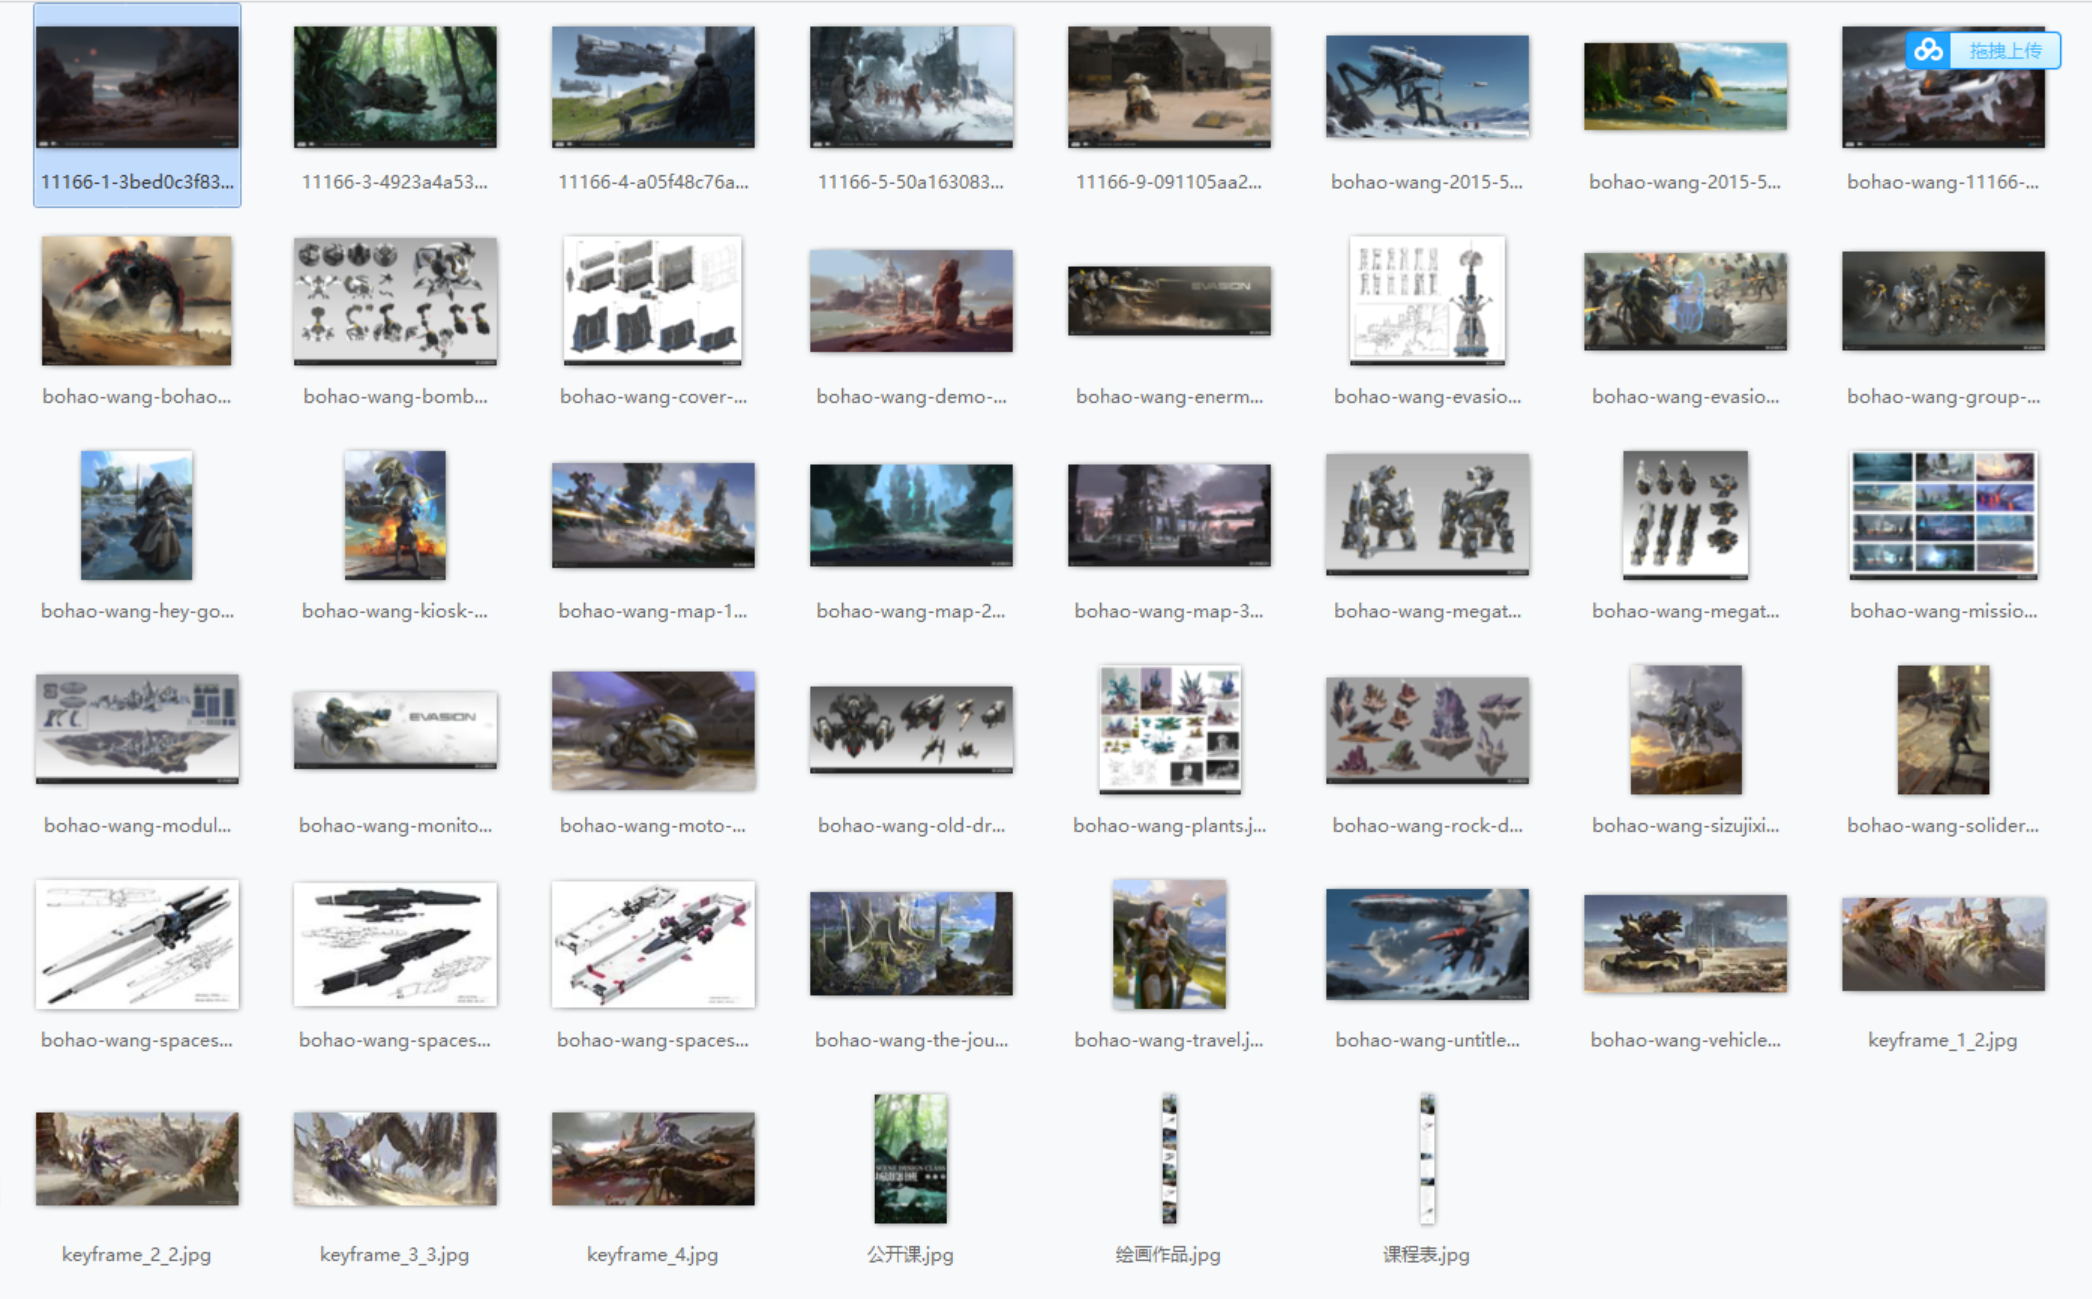The image size is (2092, 1299).
Task: Click the file name 11166-4-a05f48c76a...
Action: click(x=653, y=182)
